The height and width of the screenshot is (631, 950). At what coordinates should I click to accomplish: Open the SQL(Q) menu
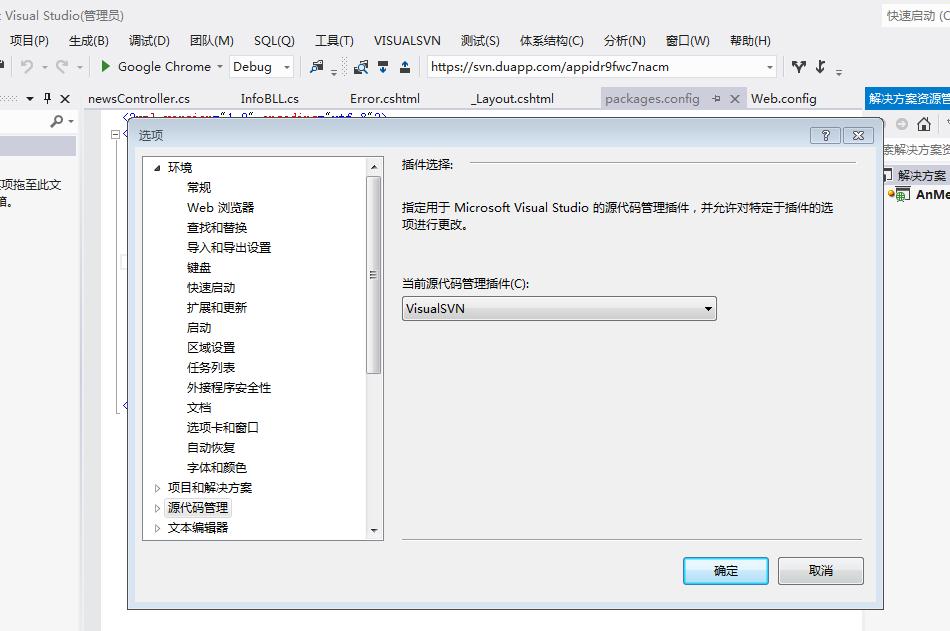tap(274, 41)
